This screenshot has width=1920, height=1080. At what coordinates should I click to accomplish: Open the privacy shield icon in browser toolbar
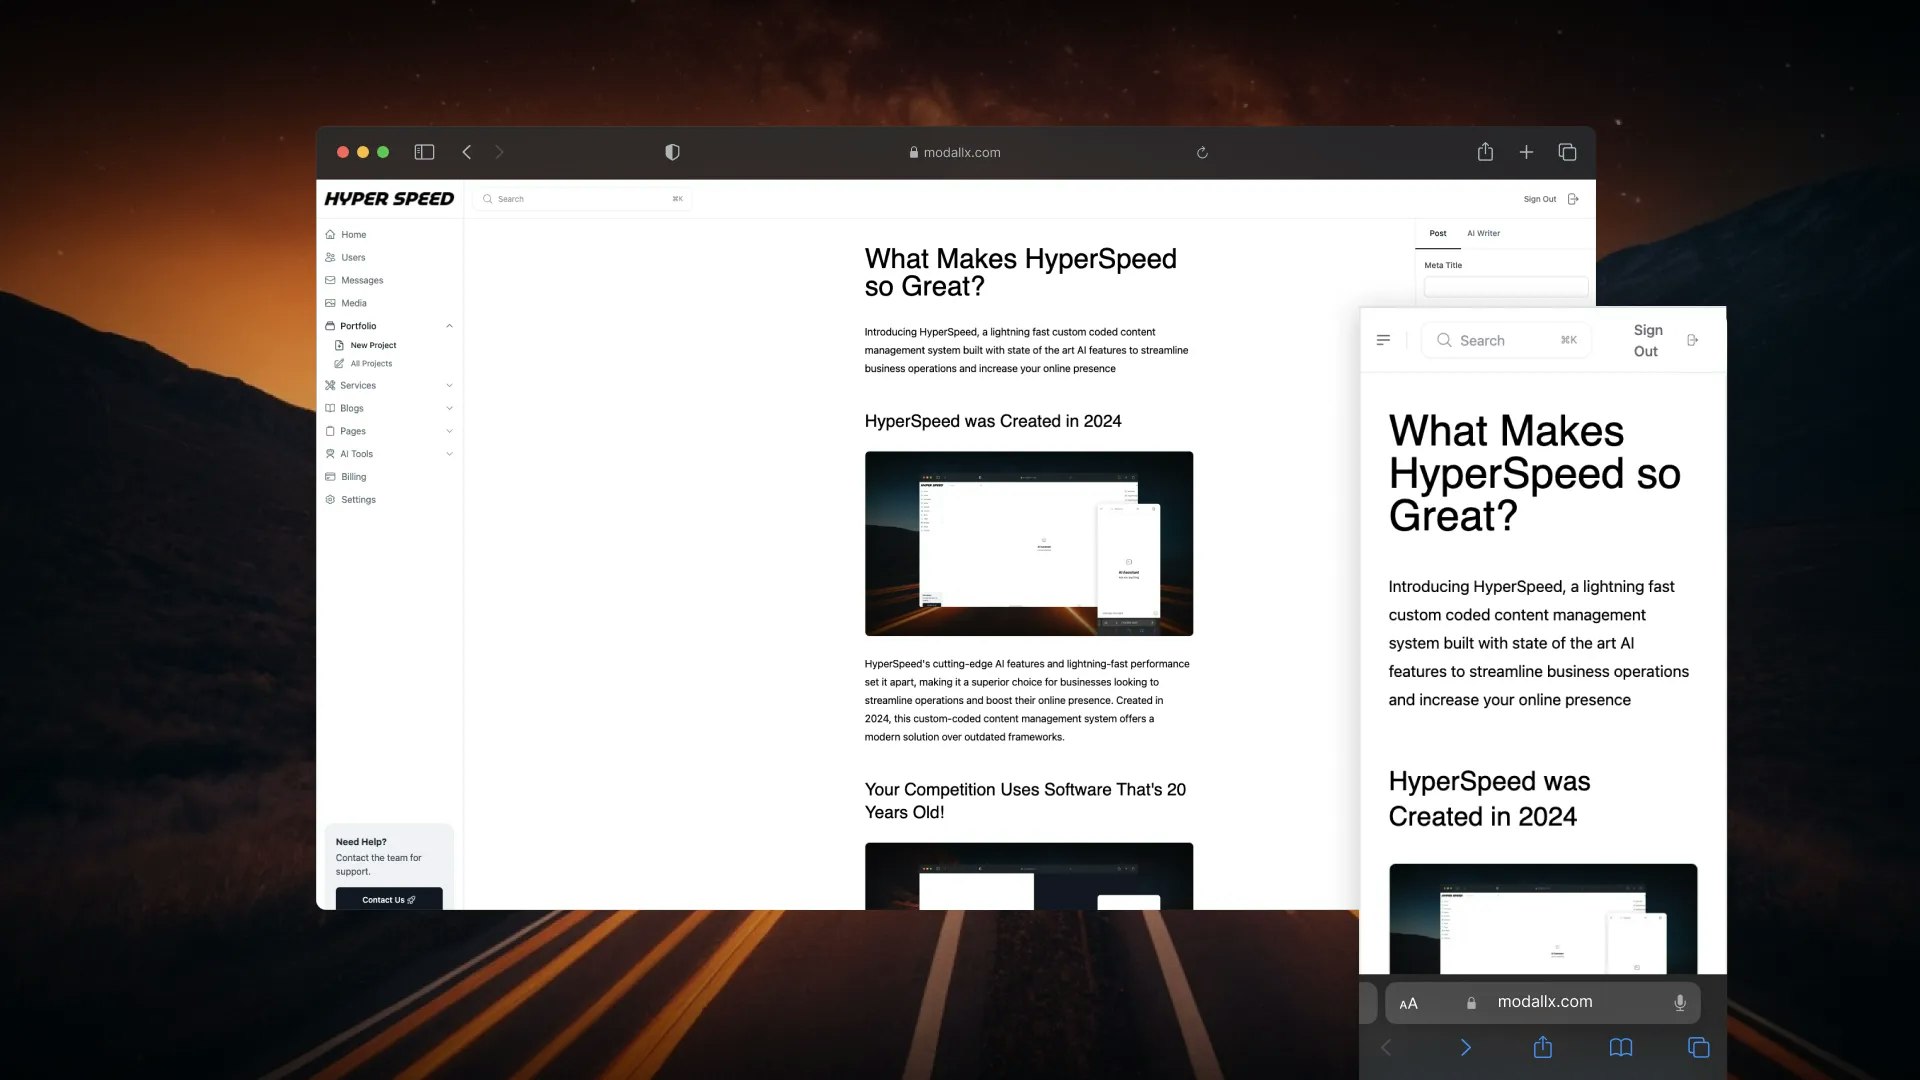coord(672,152)
